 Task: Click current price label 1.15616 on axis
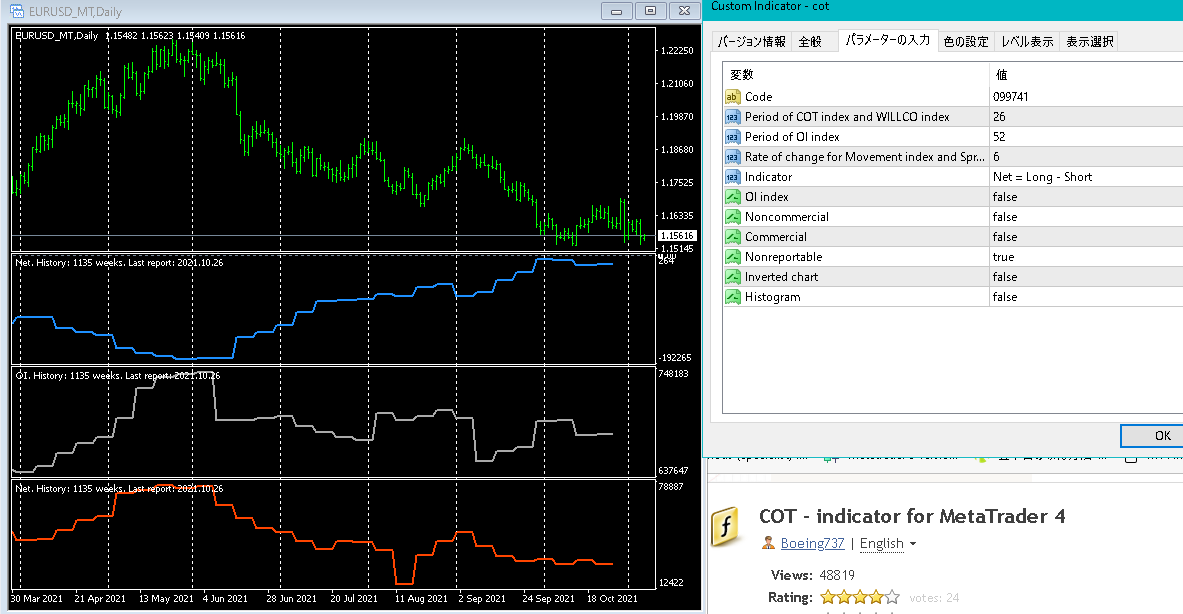click(x=677, y=235)
